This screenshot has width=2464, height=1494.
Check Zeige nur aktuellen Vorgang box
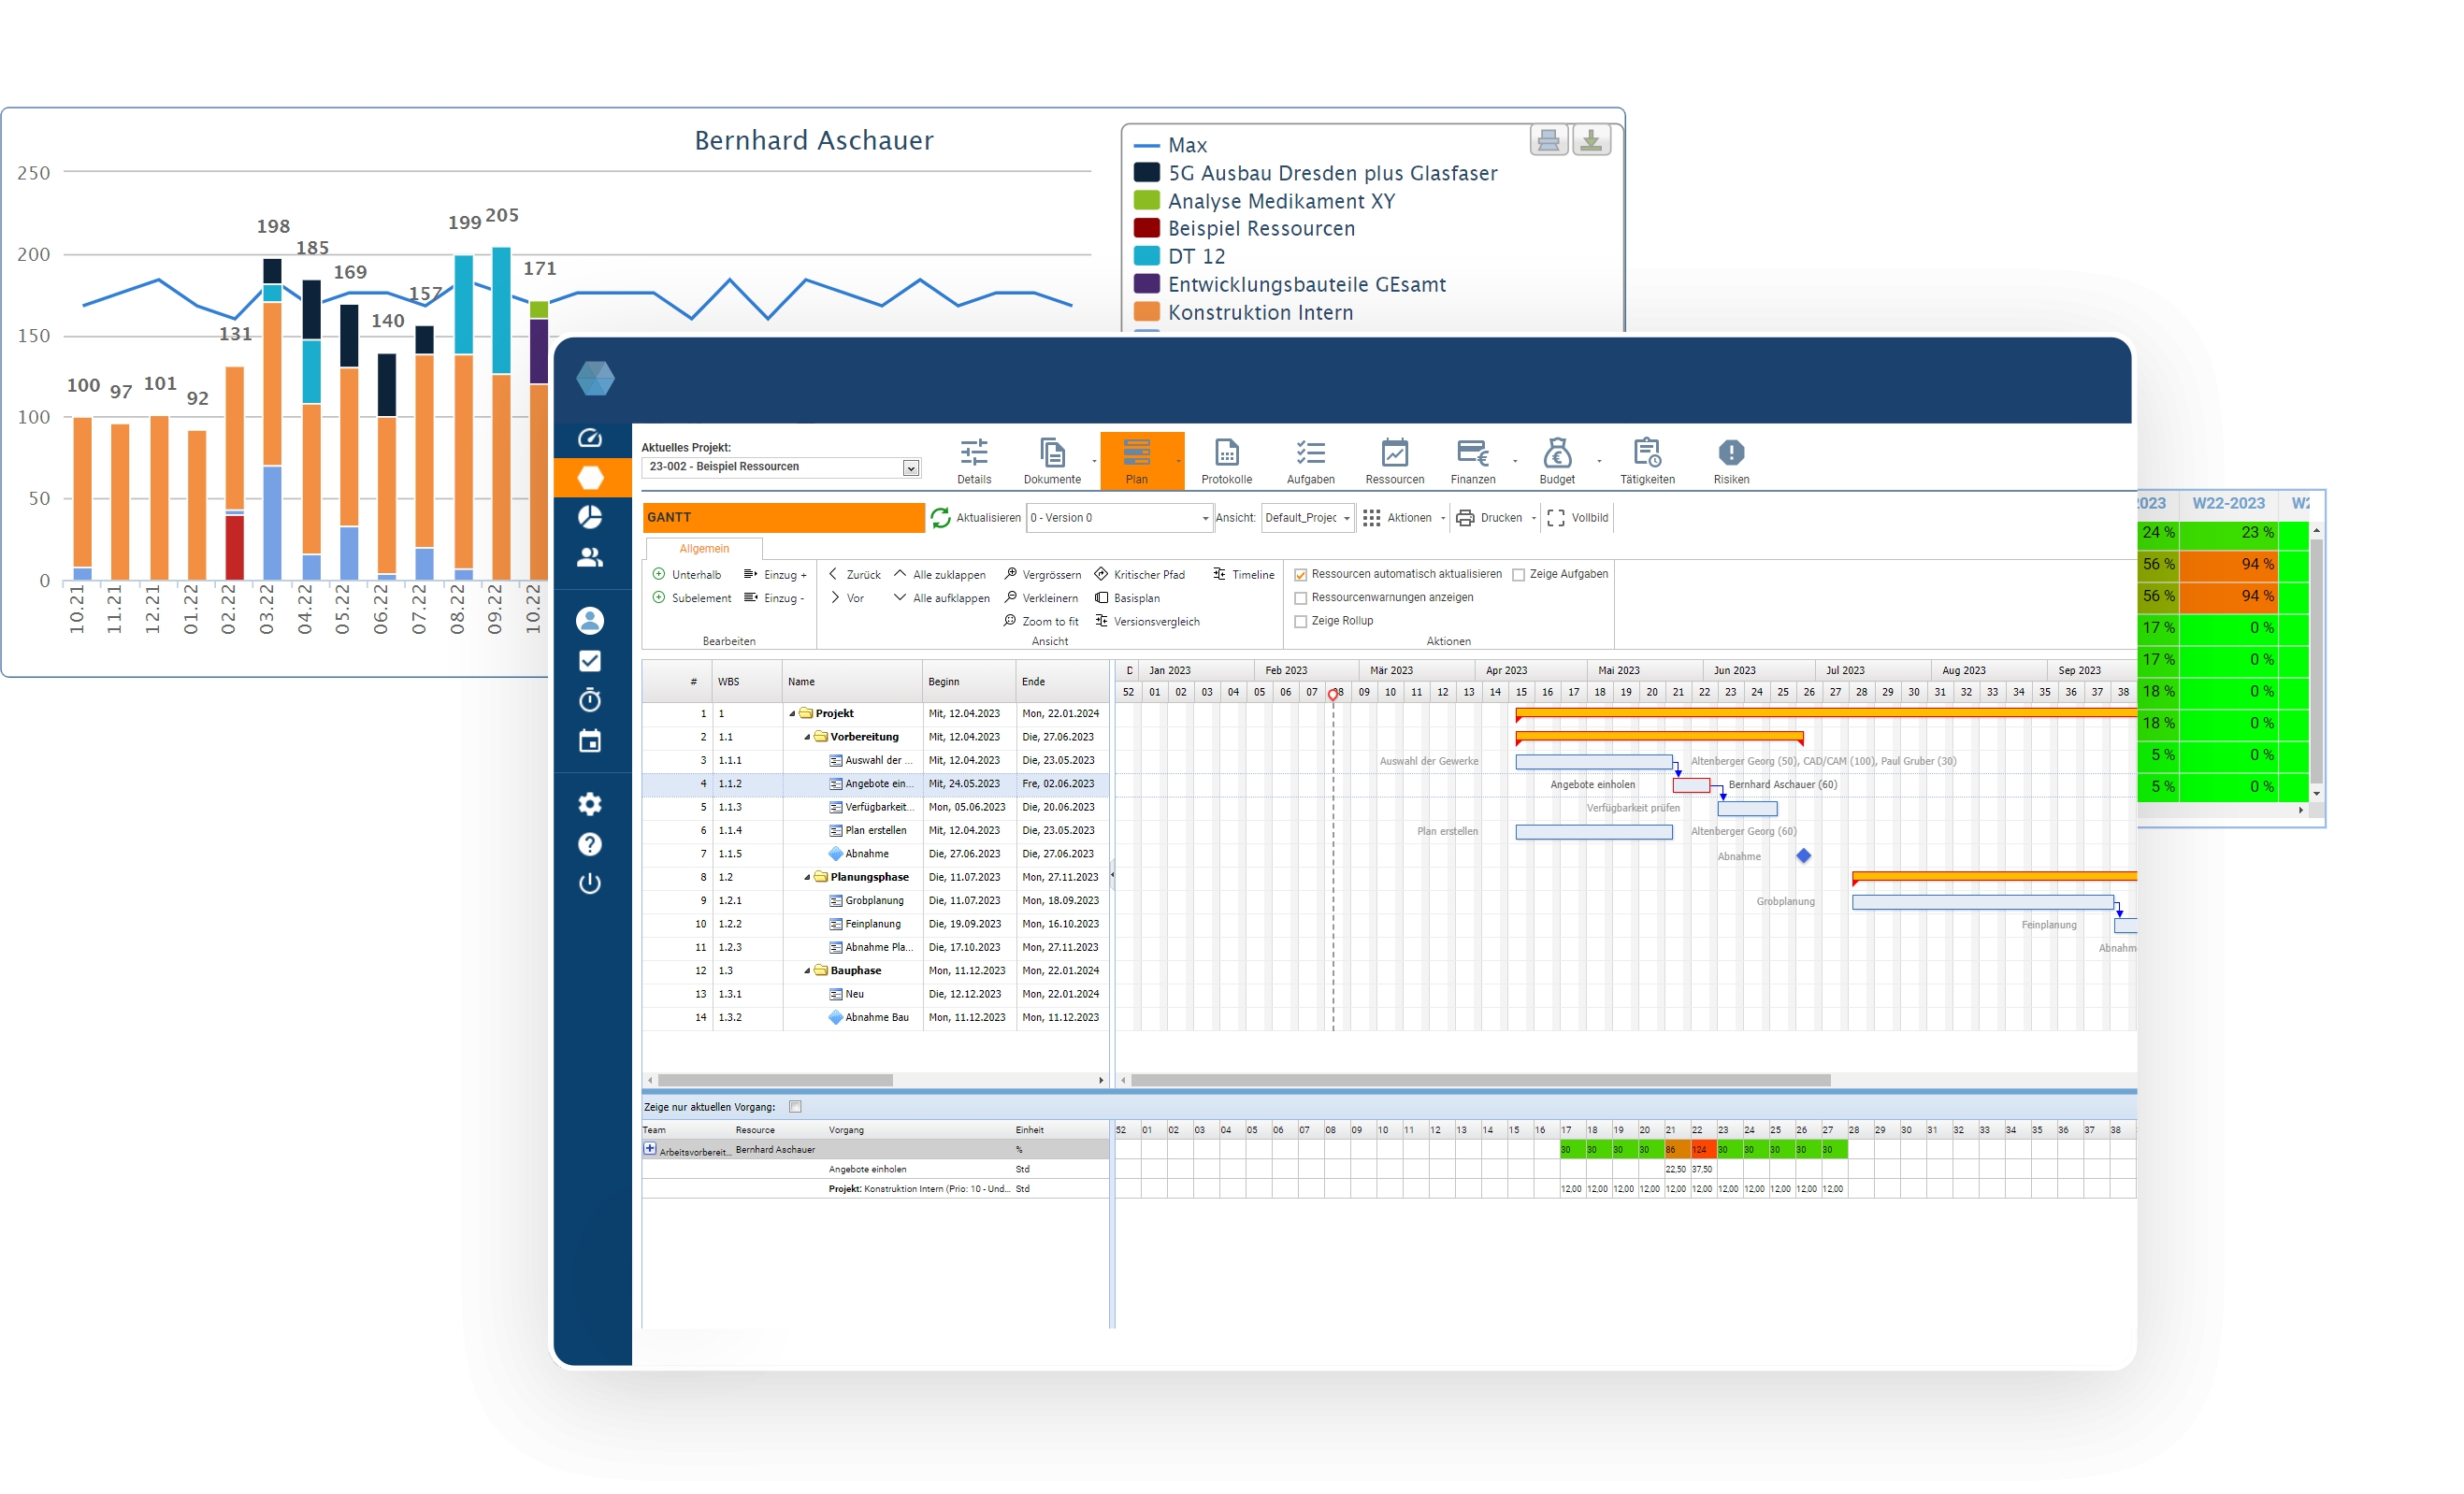[x=795, y=1107]
